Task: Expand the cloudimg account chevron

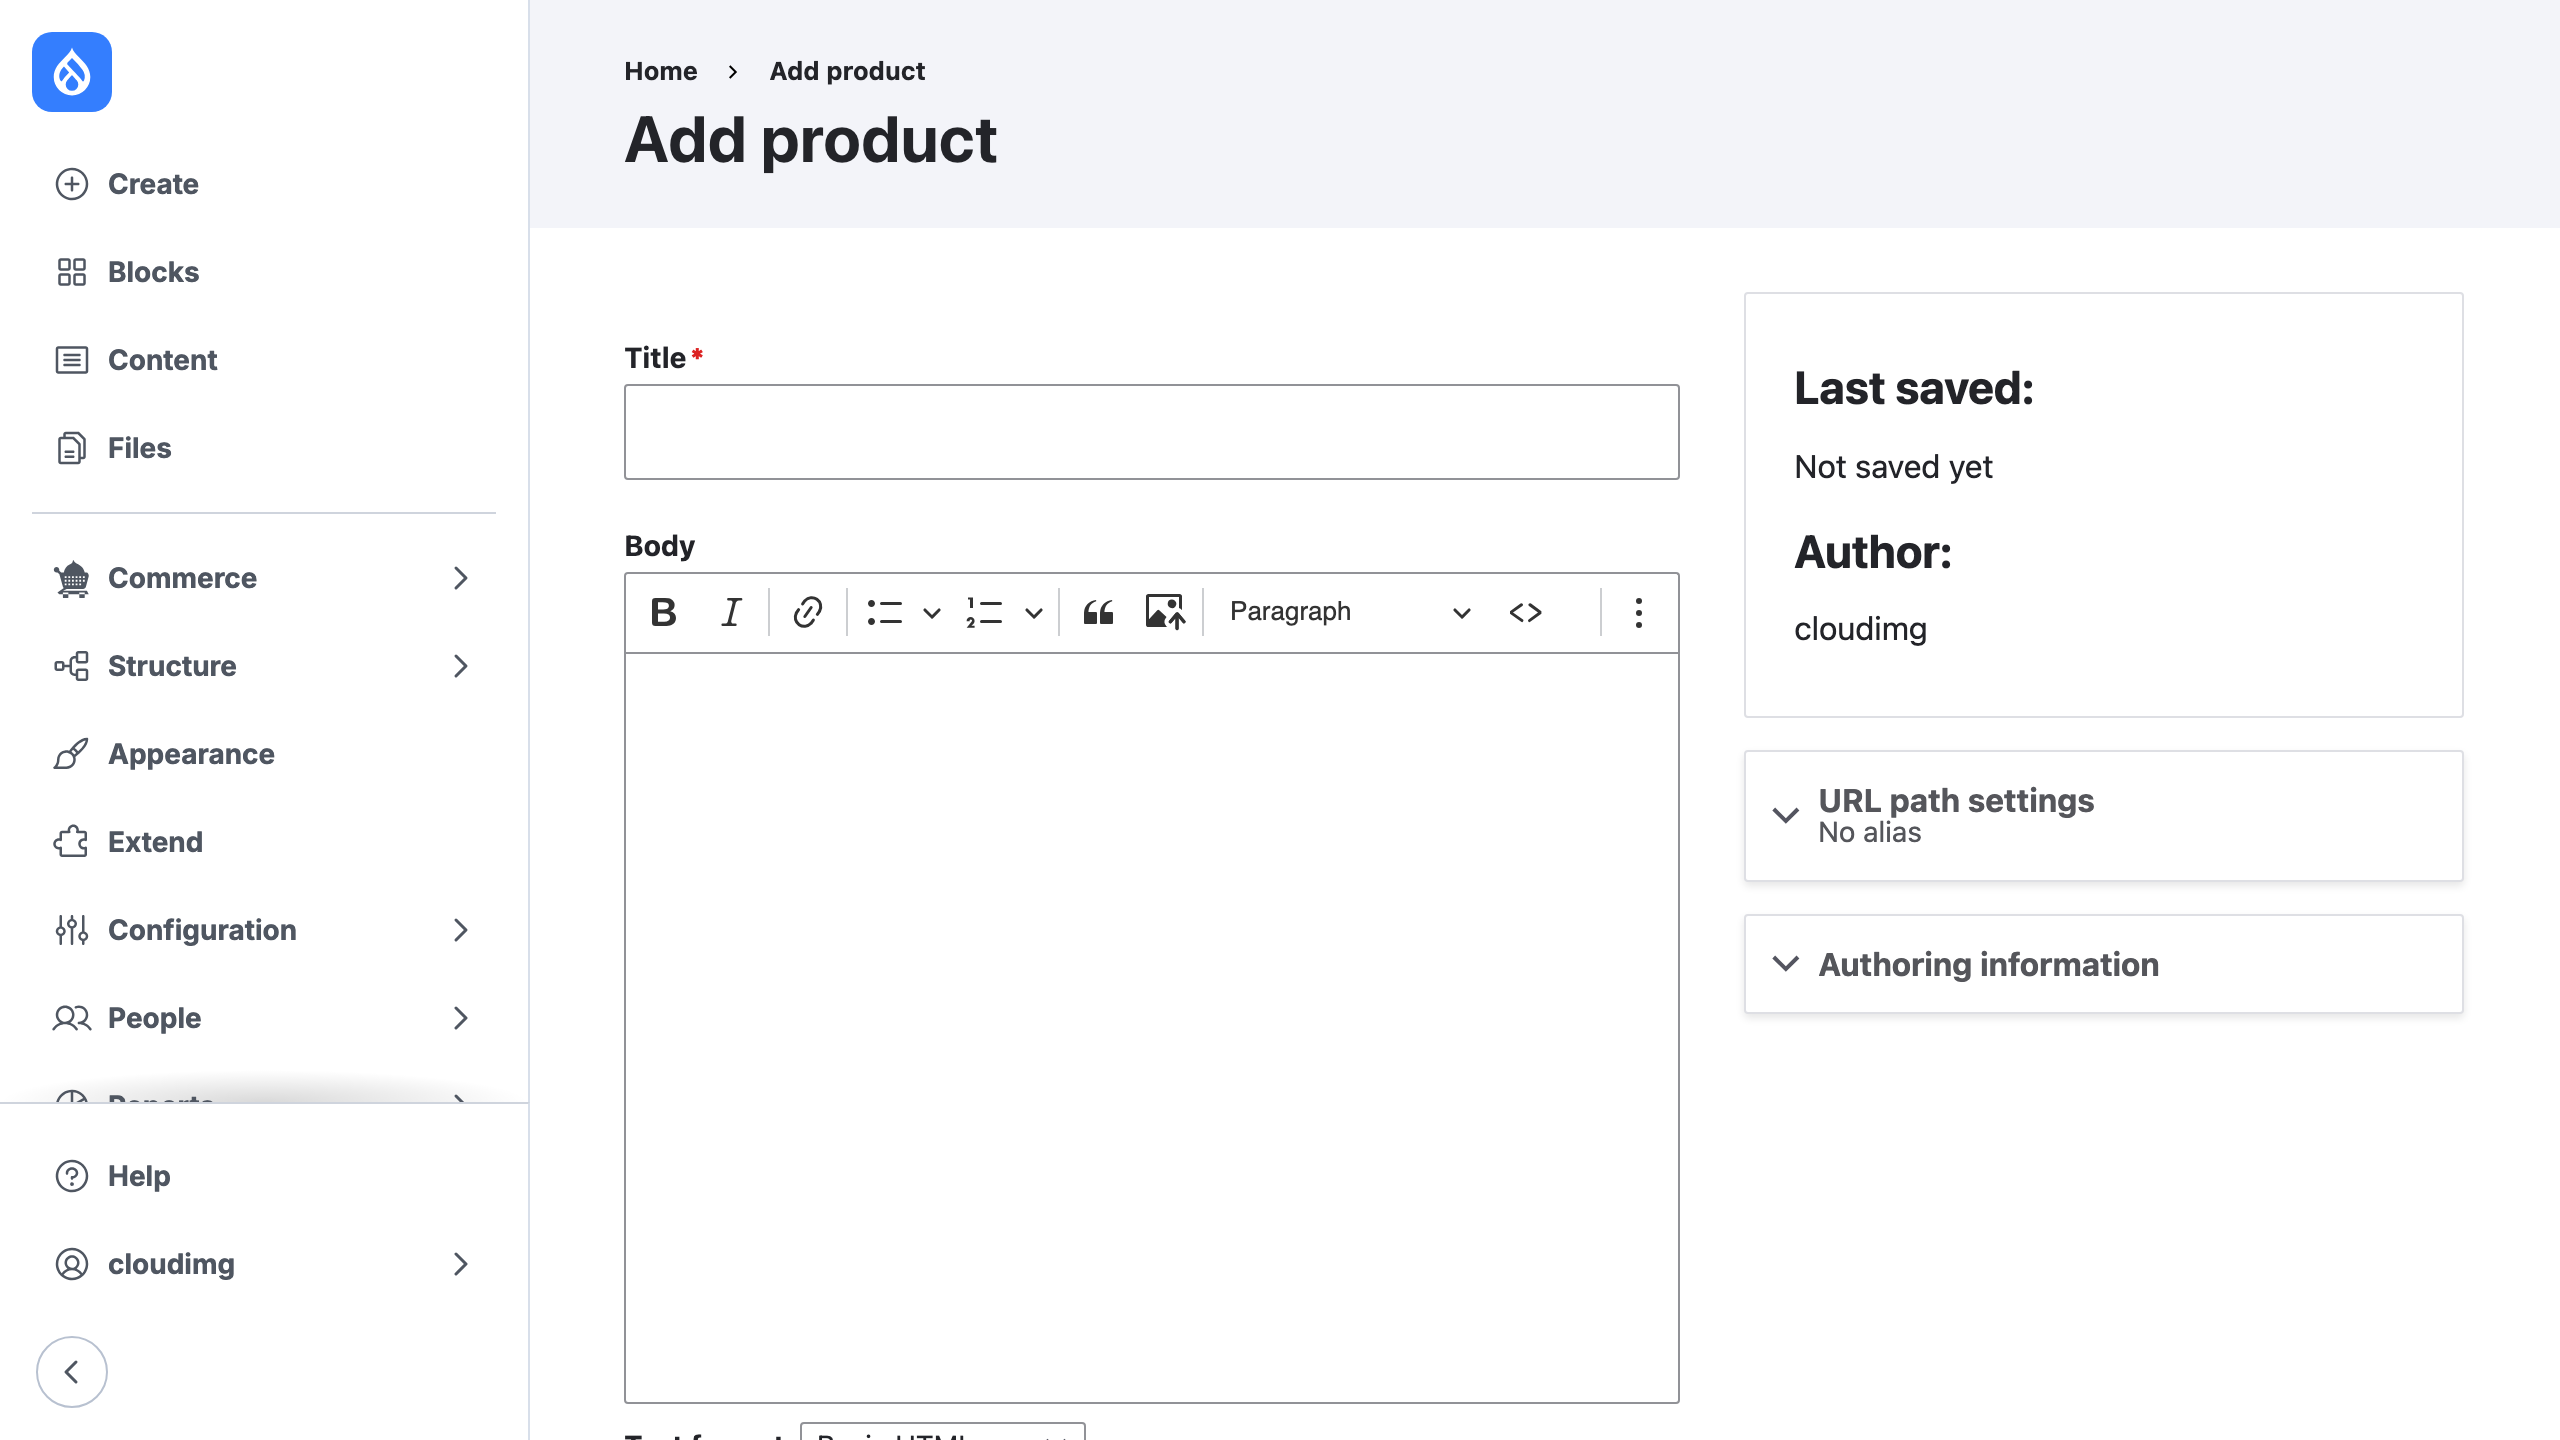Action: (460, 1264)
